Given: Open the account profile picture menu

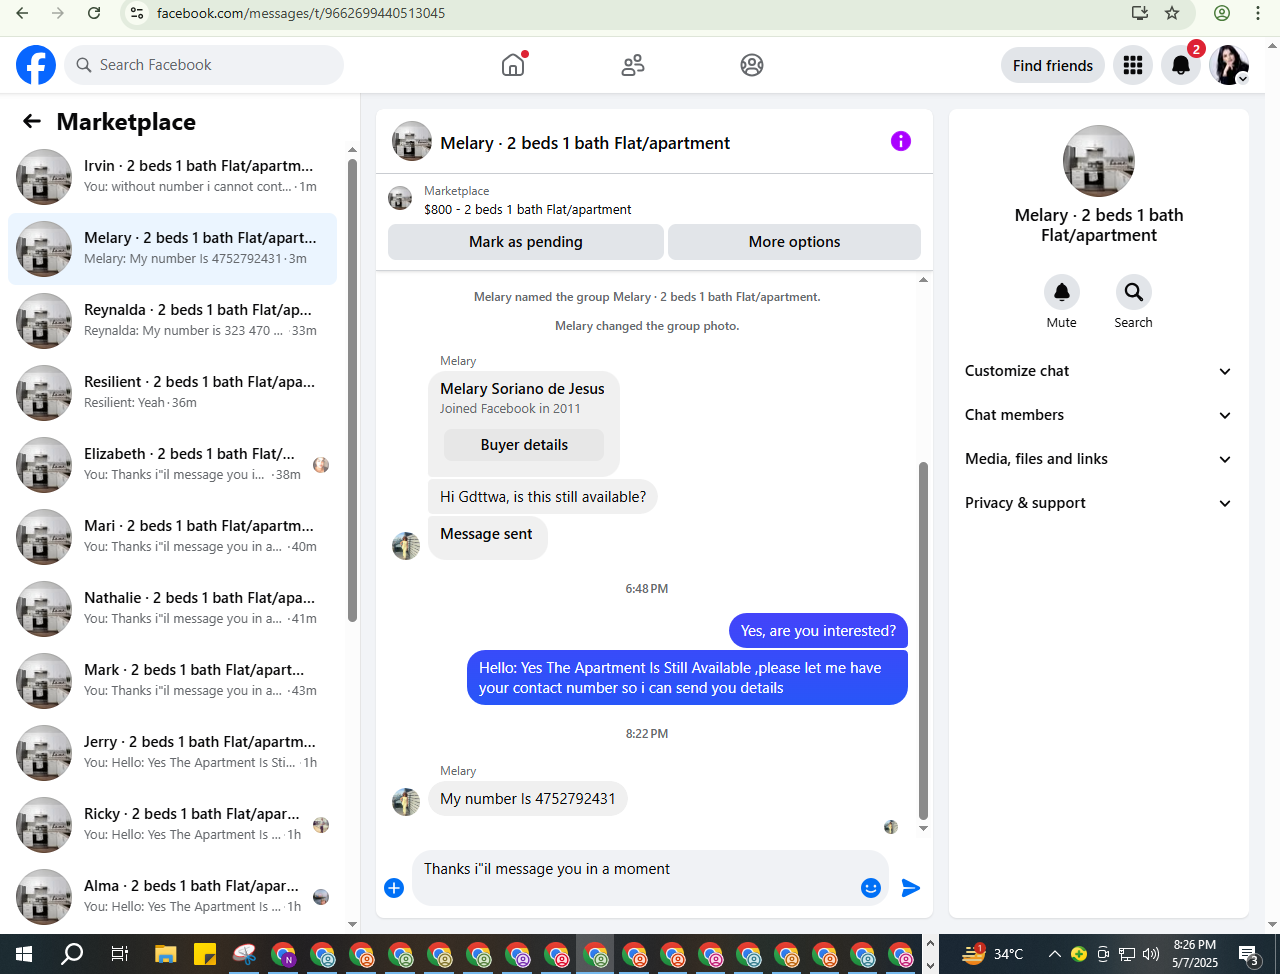Looking at the screenshot, I should point(1229,65).
